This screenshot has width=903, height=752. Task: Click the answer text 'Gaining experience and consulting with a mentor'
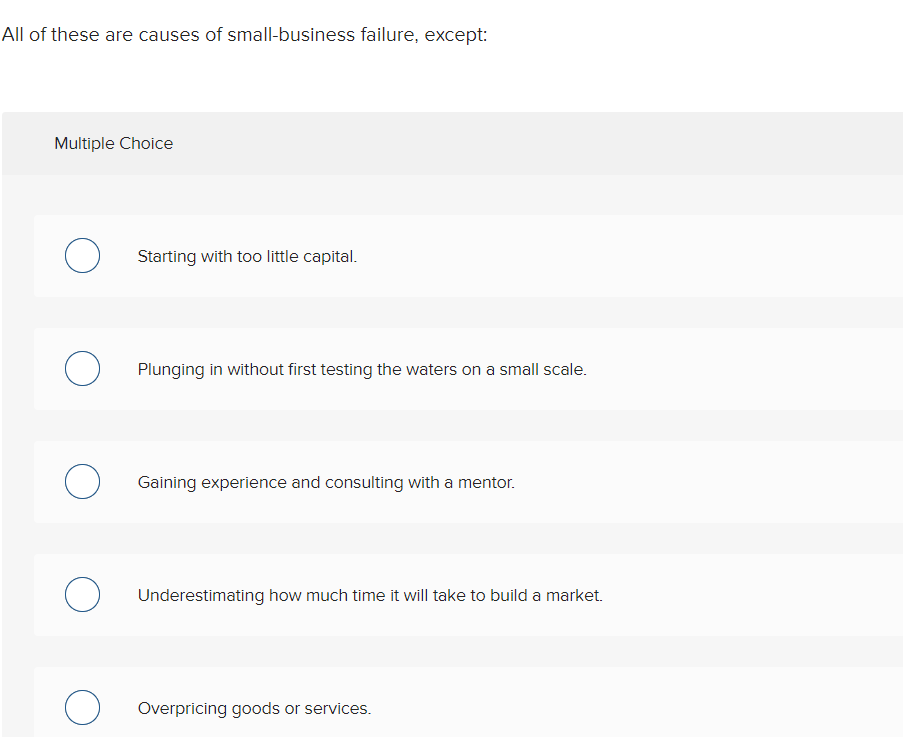click(x=326, y=482)
